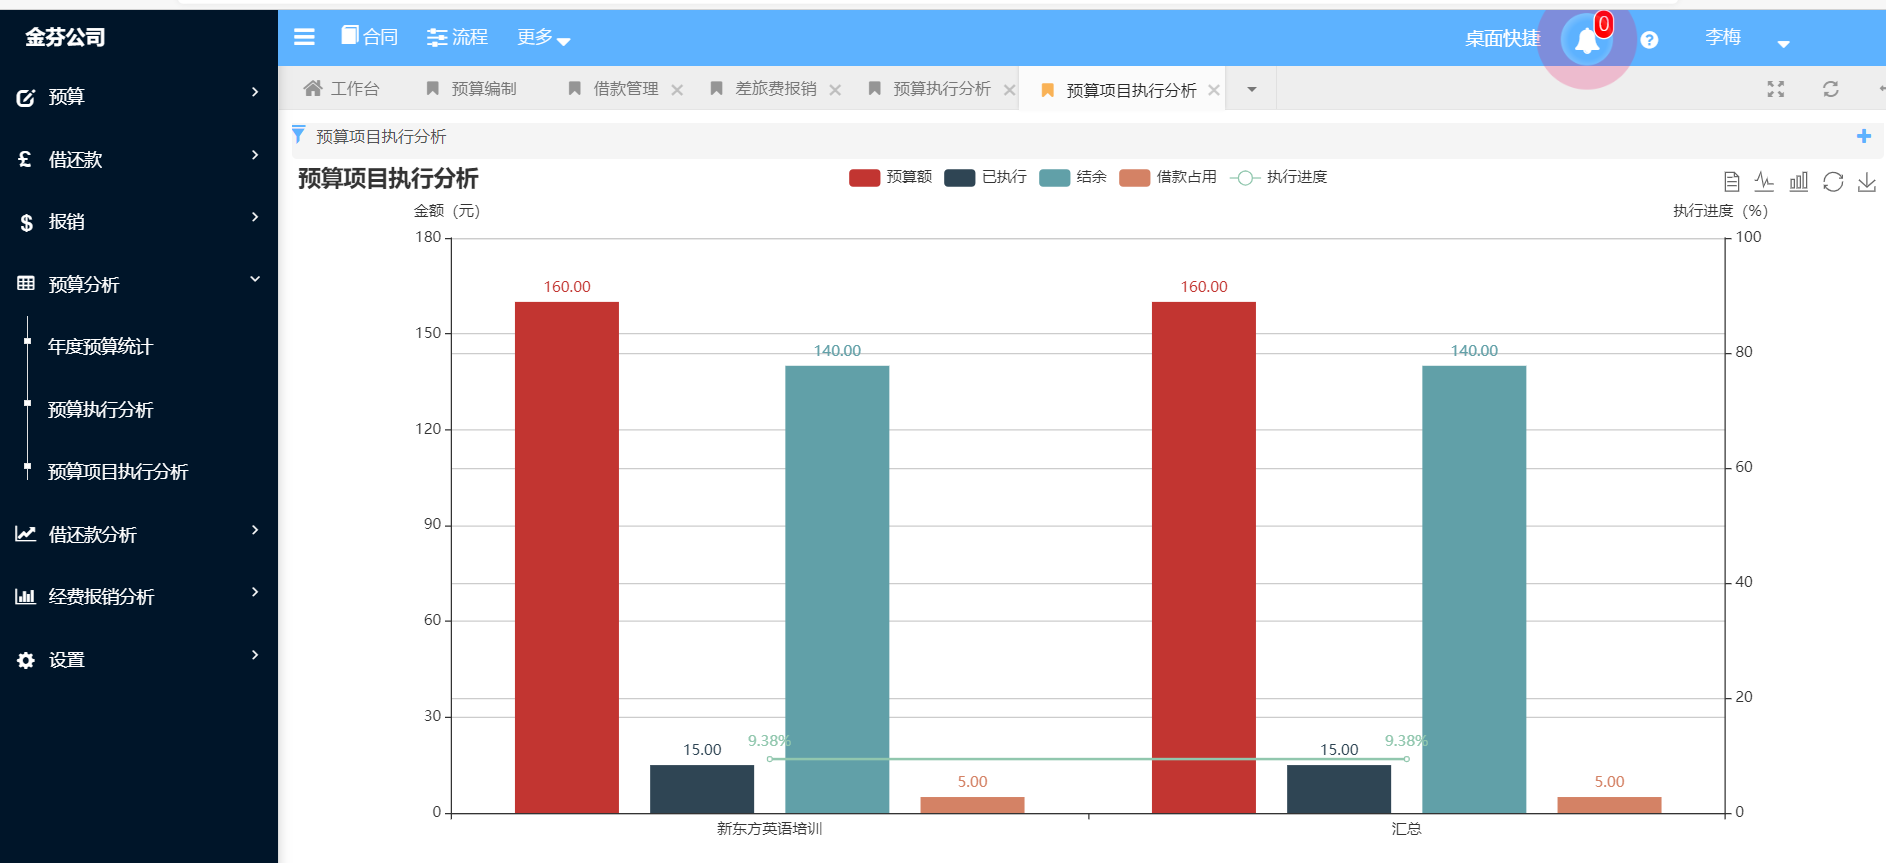Click the 汇总 140.00 结余 bar
This screenshot has height=863, width=1886.
pyautogui.click(x=1474, y=589)
